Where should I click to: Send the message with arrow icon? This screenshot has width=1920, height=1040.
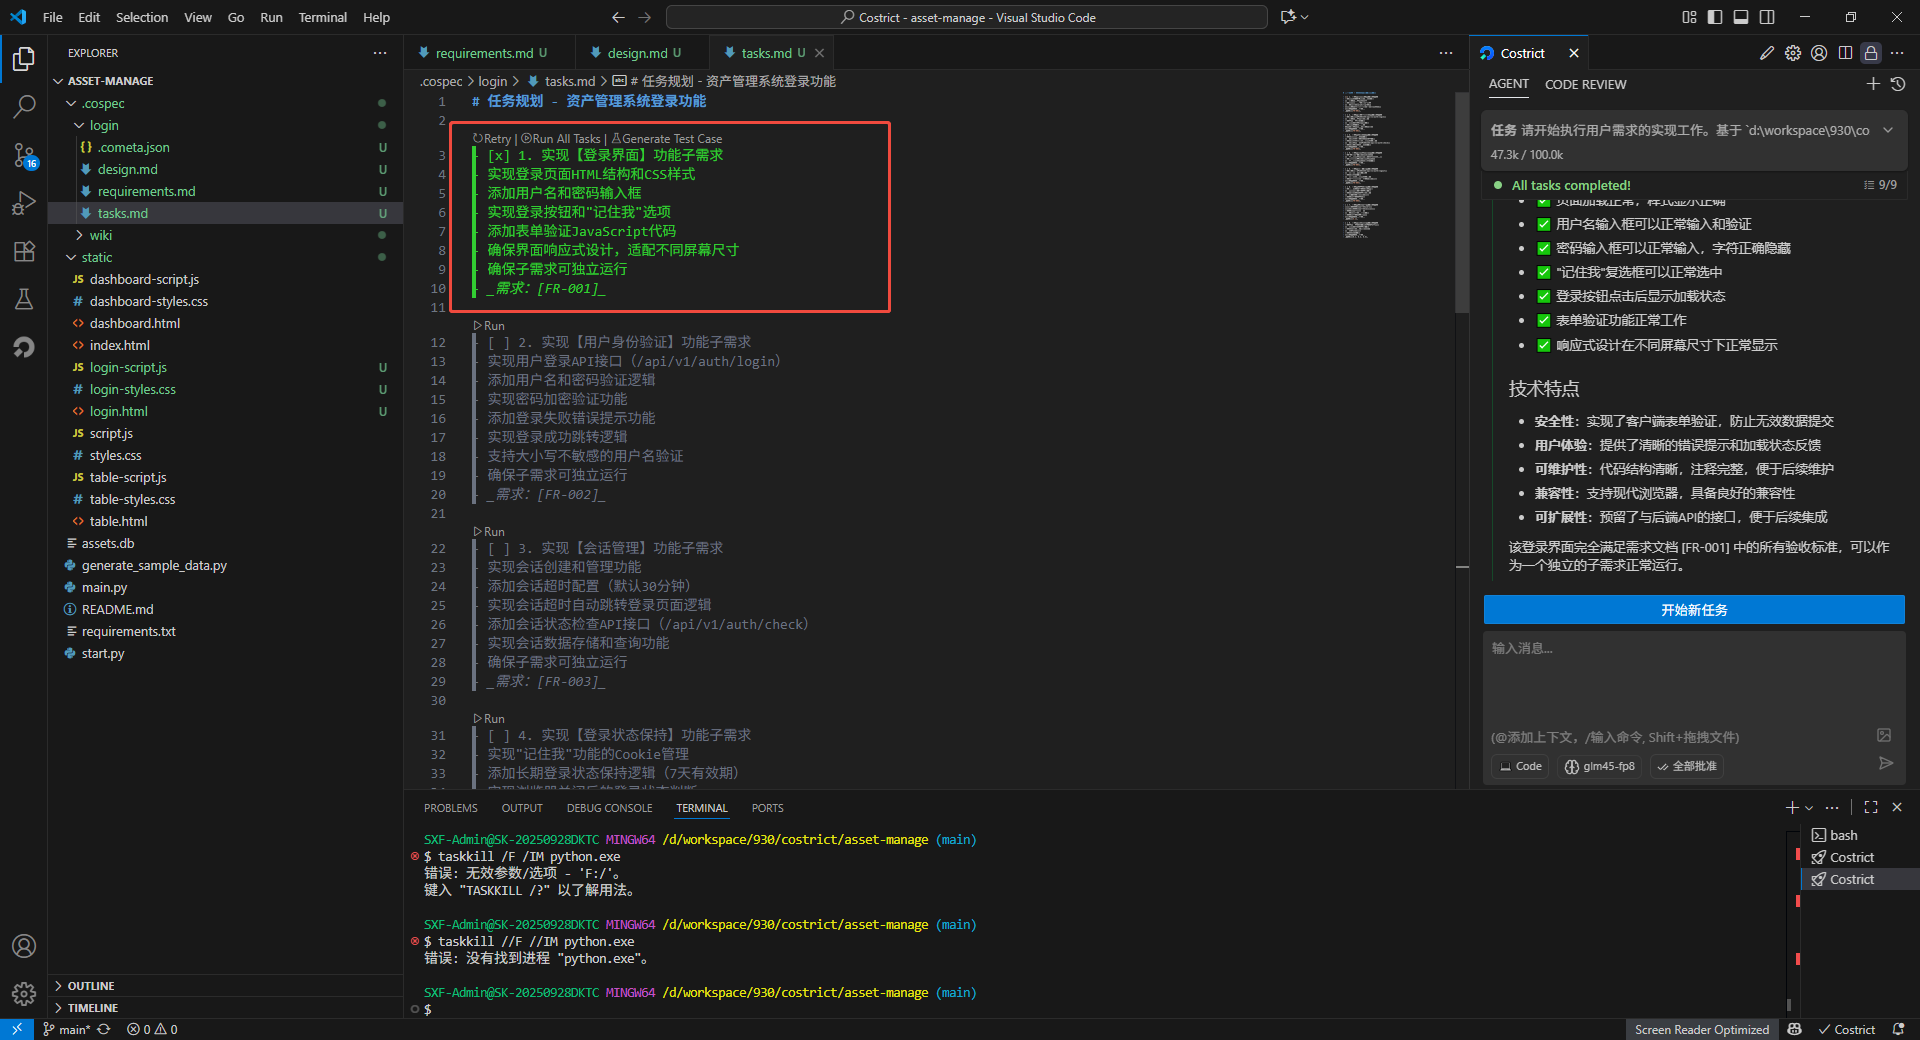click(1886, 763)
